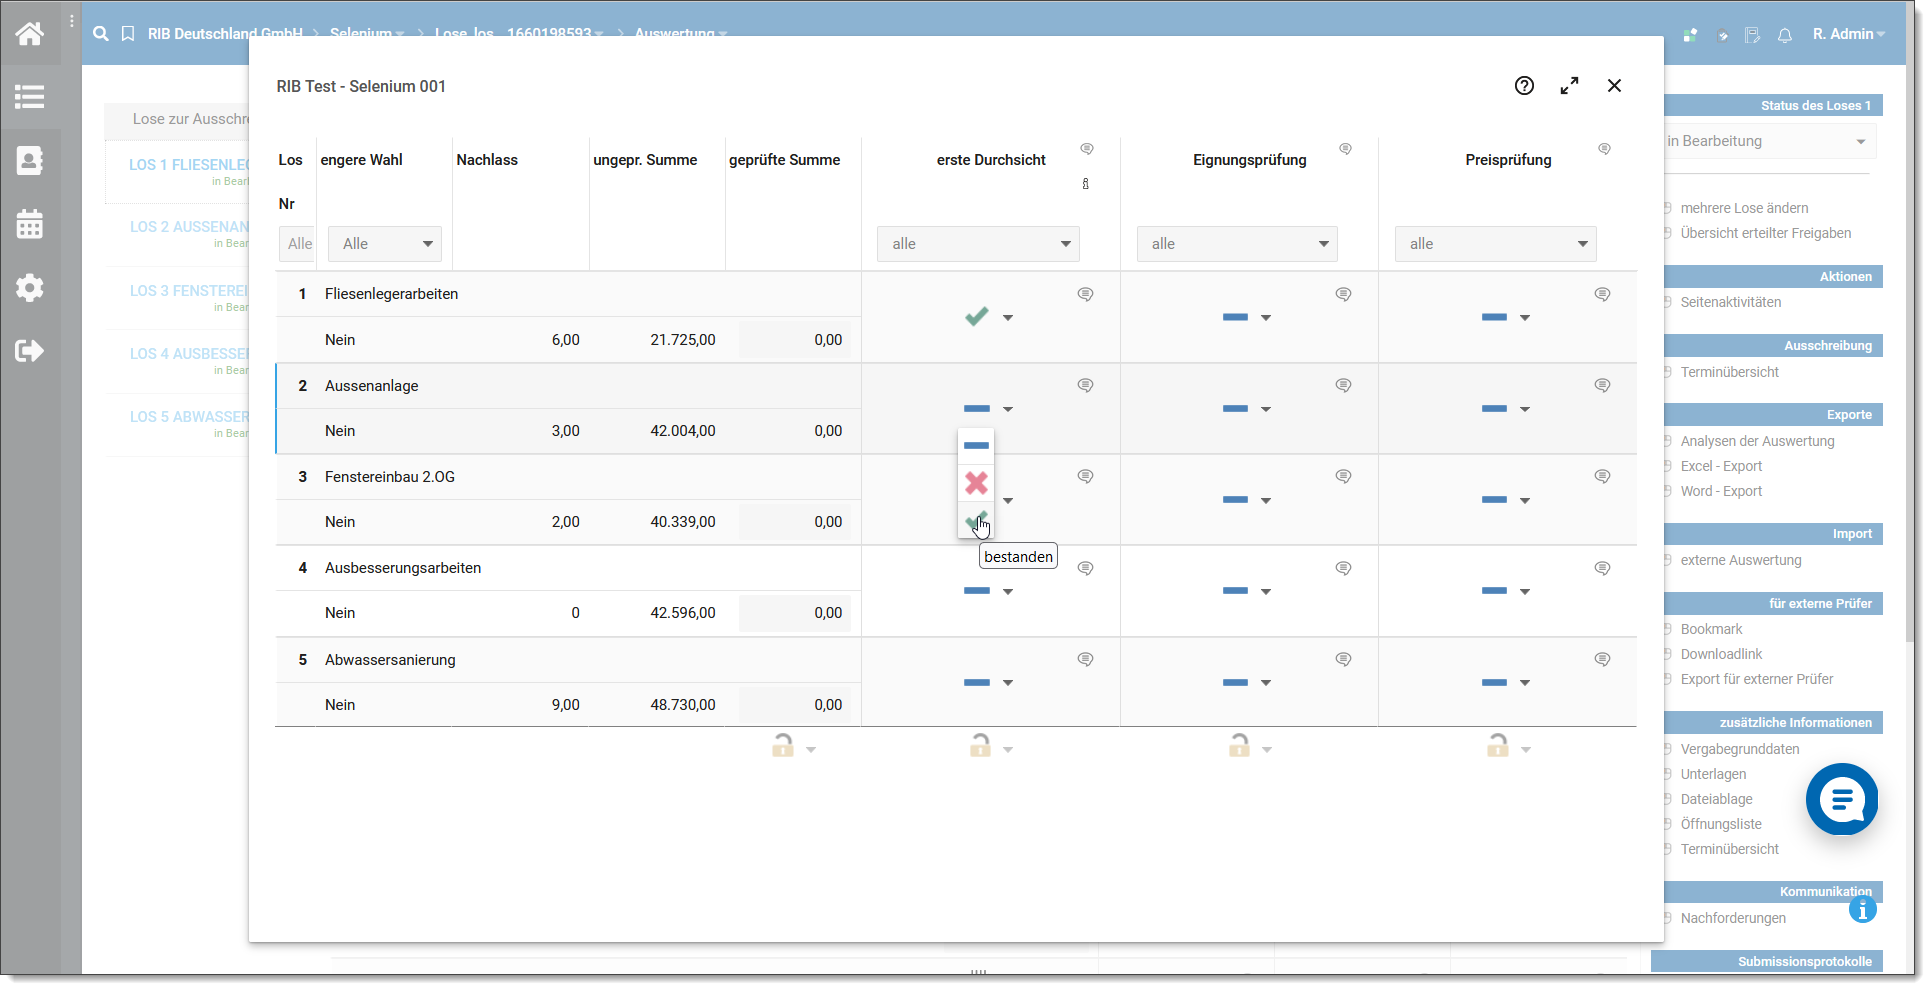Image resolution: width=1930 pixels, height=990 pixels.
Task: Click the lock icon under geprüfte Summe
Action: (783, 745)
